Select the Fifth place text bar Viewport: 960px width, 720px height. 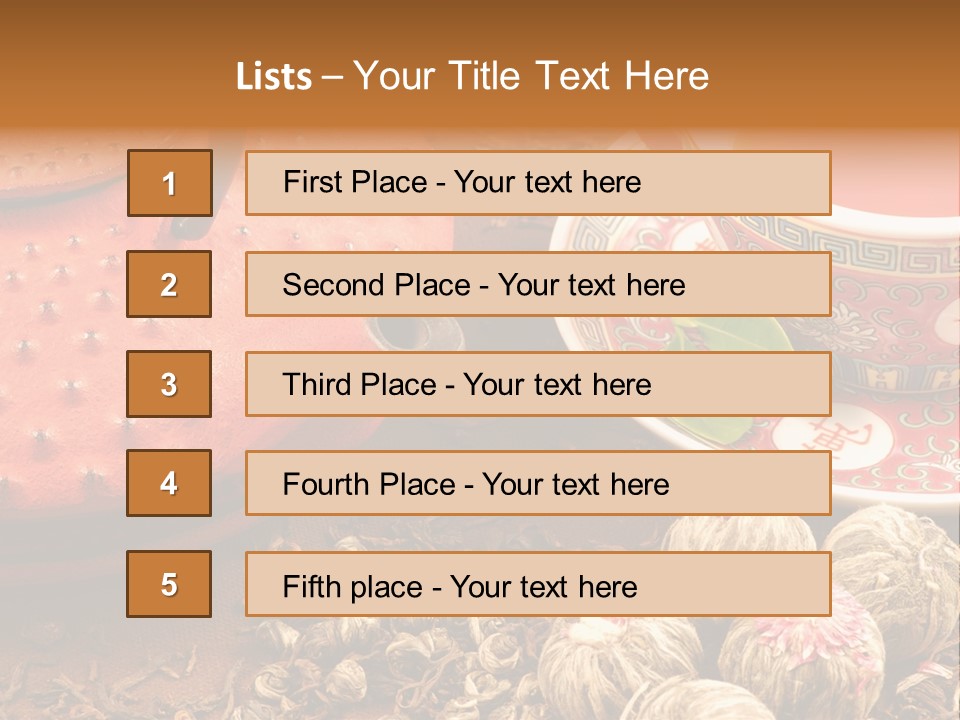coord(538,584)
